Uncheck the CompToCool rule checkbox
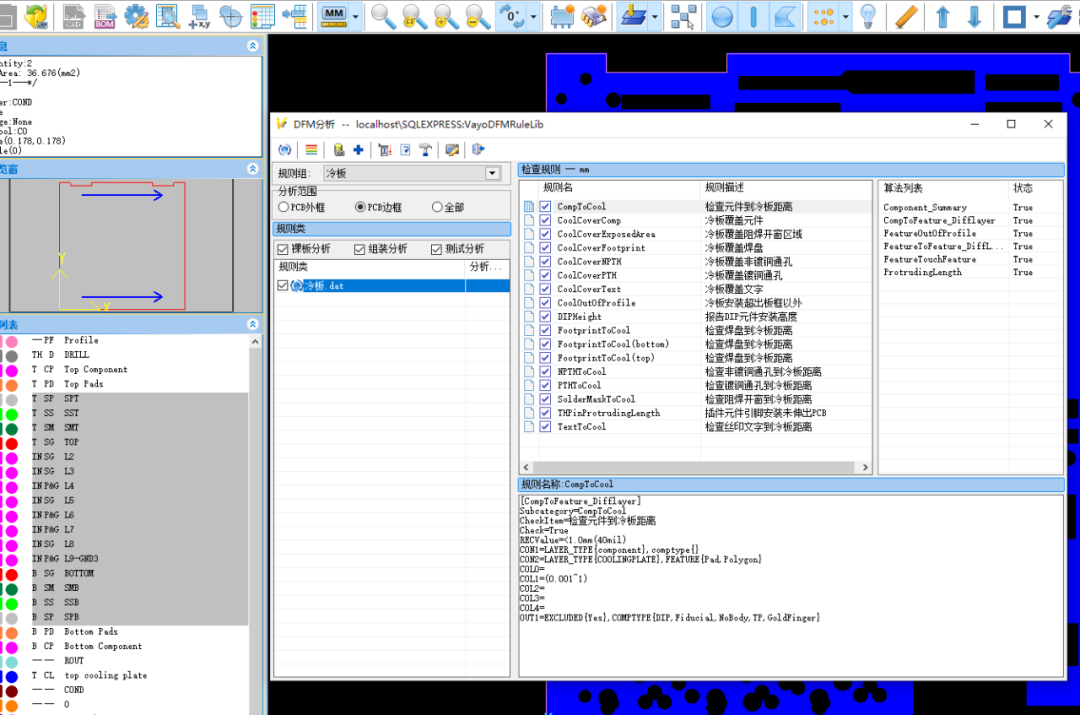The width and height of the screenshot is (1080, 715). (546, 206)
